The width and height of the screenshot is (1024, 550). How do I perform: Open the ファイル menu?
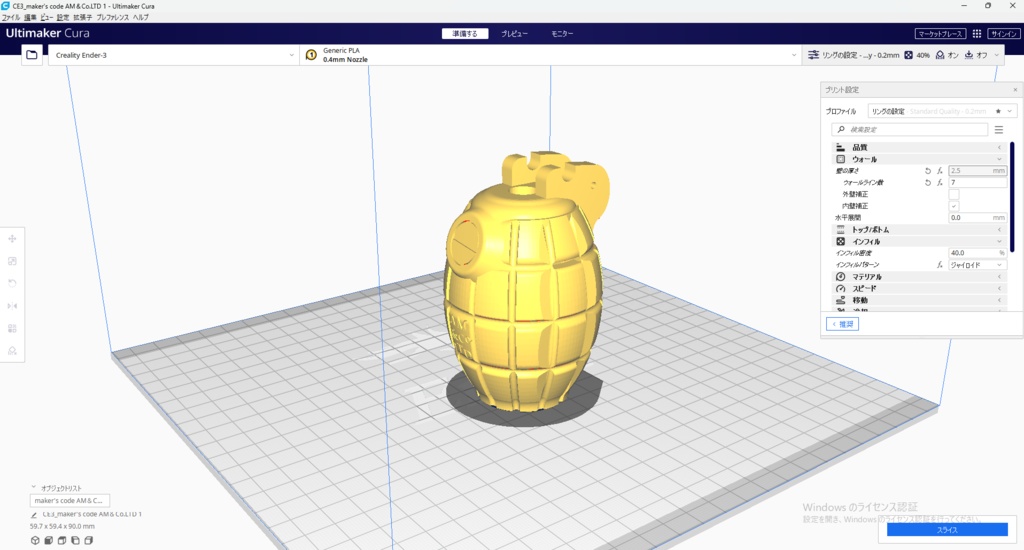[11, 18]
